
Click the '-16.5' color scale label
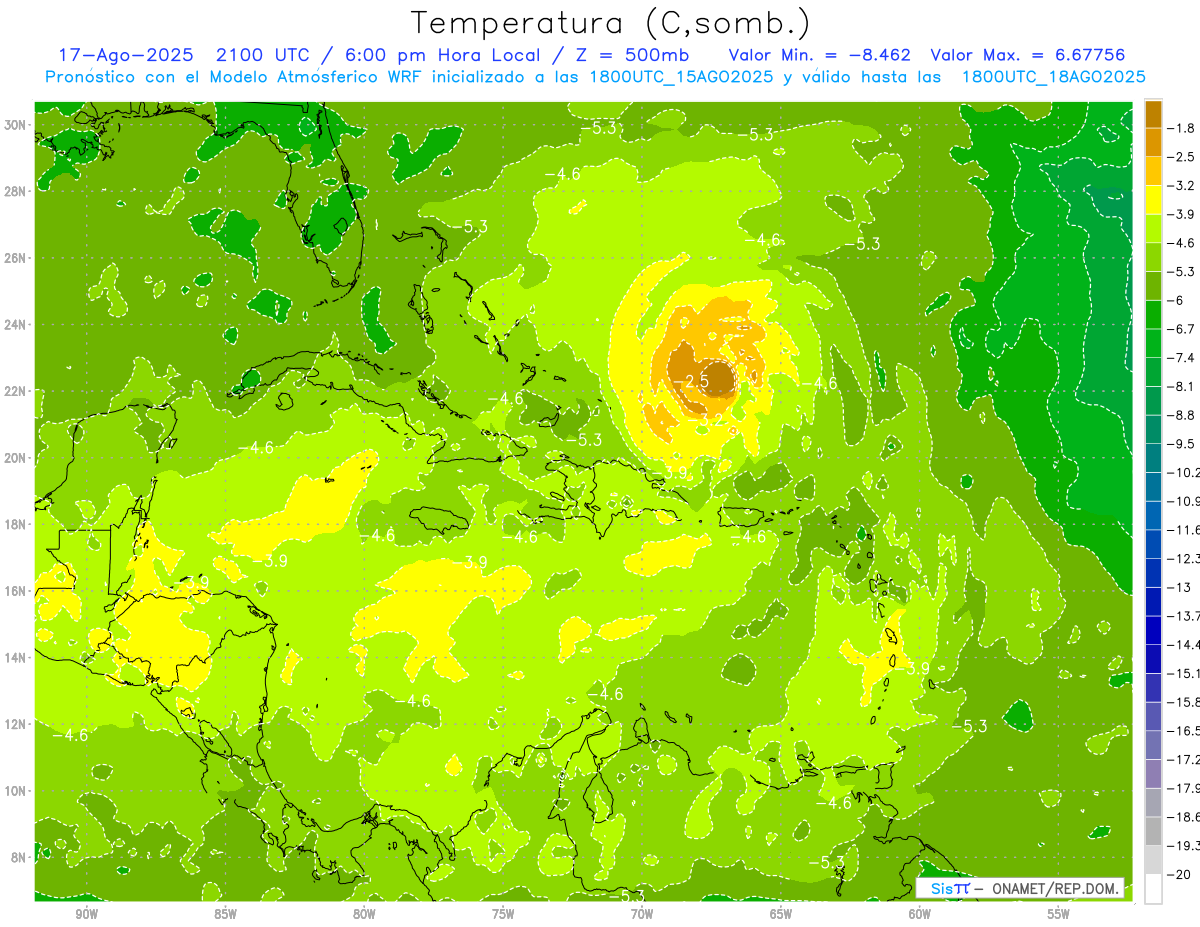click(1184, 731)
